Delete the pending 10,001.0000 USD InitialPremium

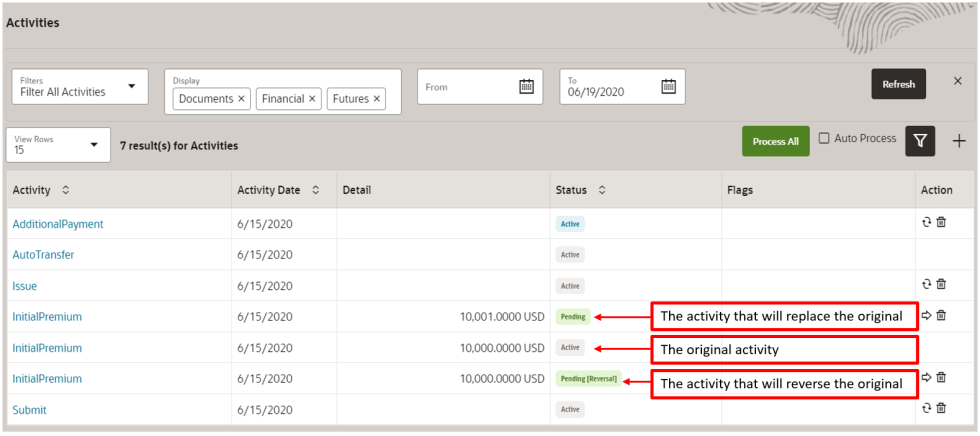941,315
